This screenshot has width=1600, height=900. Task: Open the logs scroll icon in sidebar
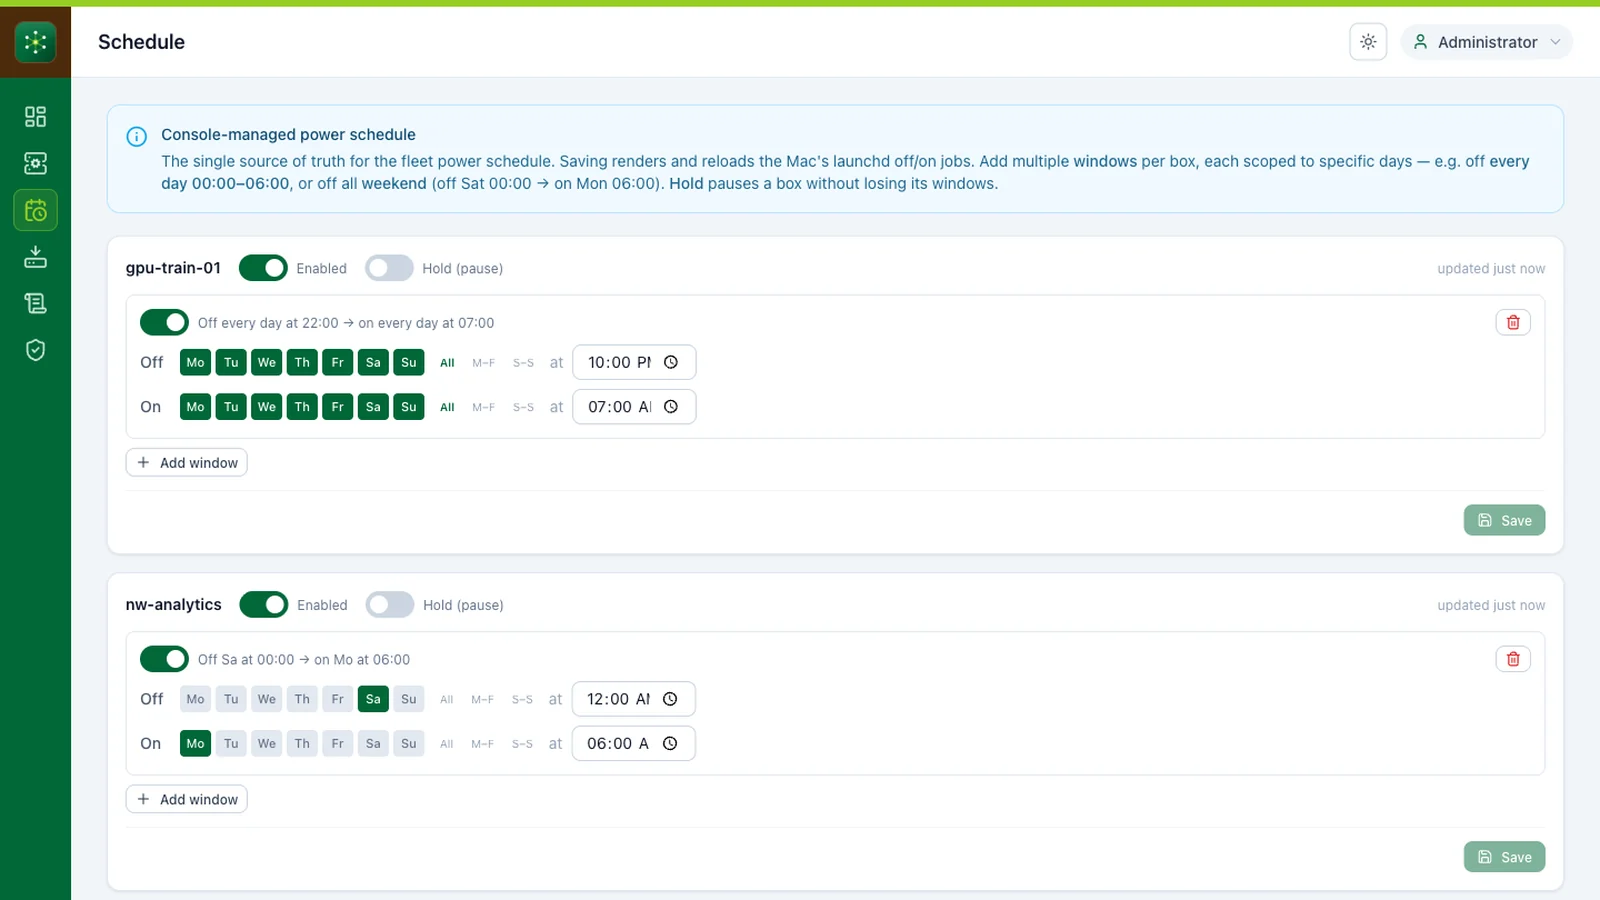click(x=35, y=303)
